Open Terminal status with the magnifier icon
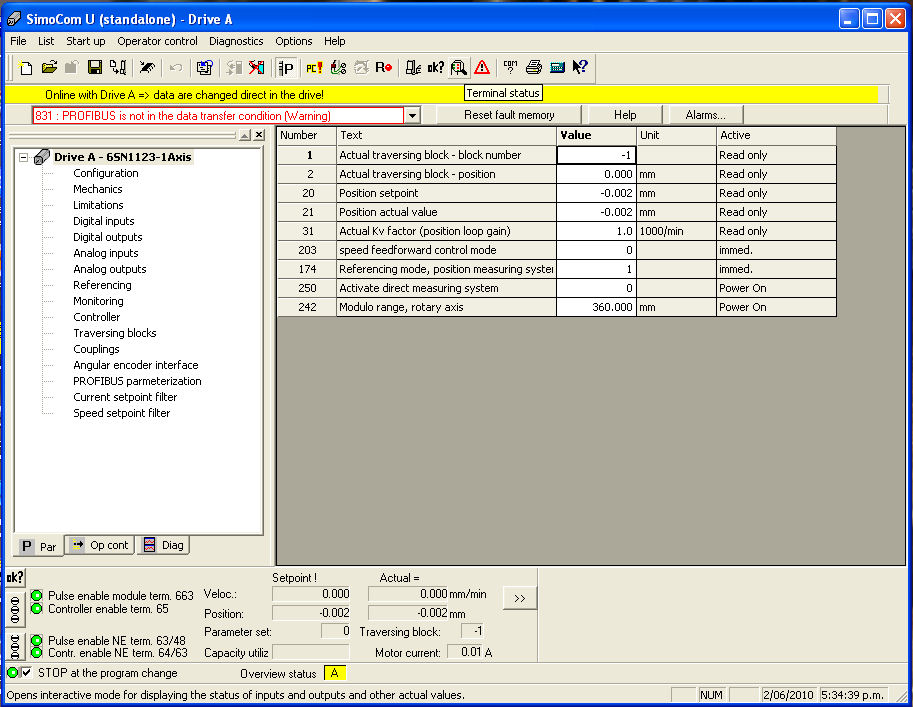The width and height of the screenshot is (913, 707). [459, 68]
